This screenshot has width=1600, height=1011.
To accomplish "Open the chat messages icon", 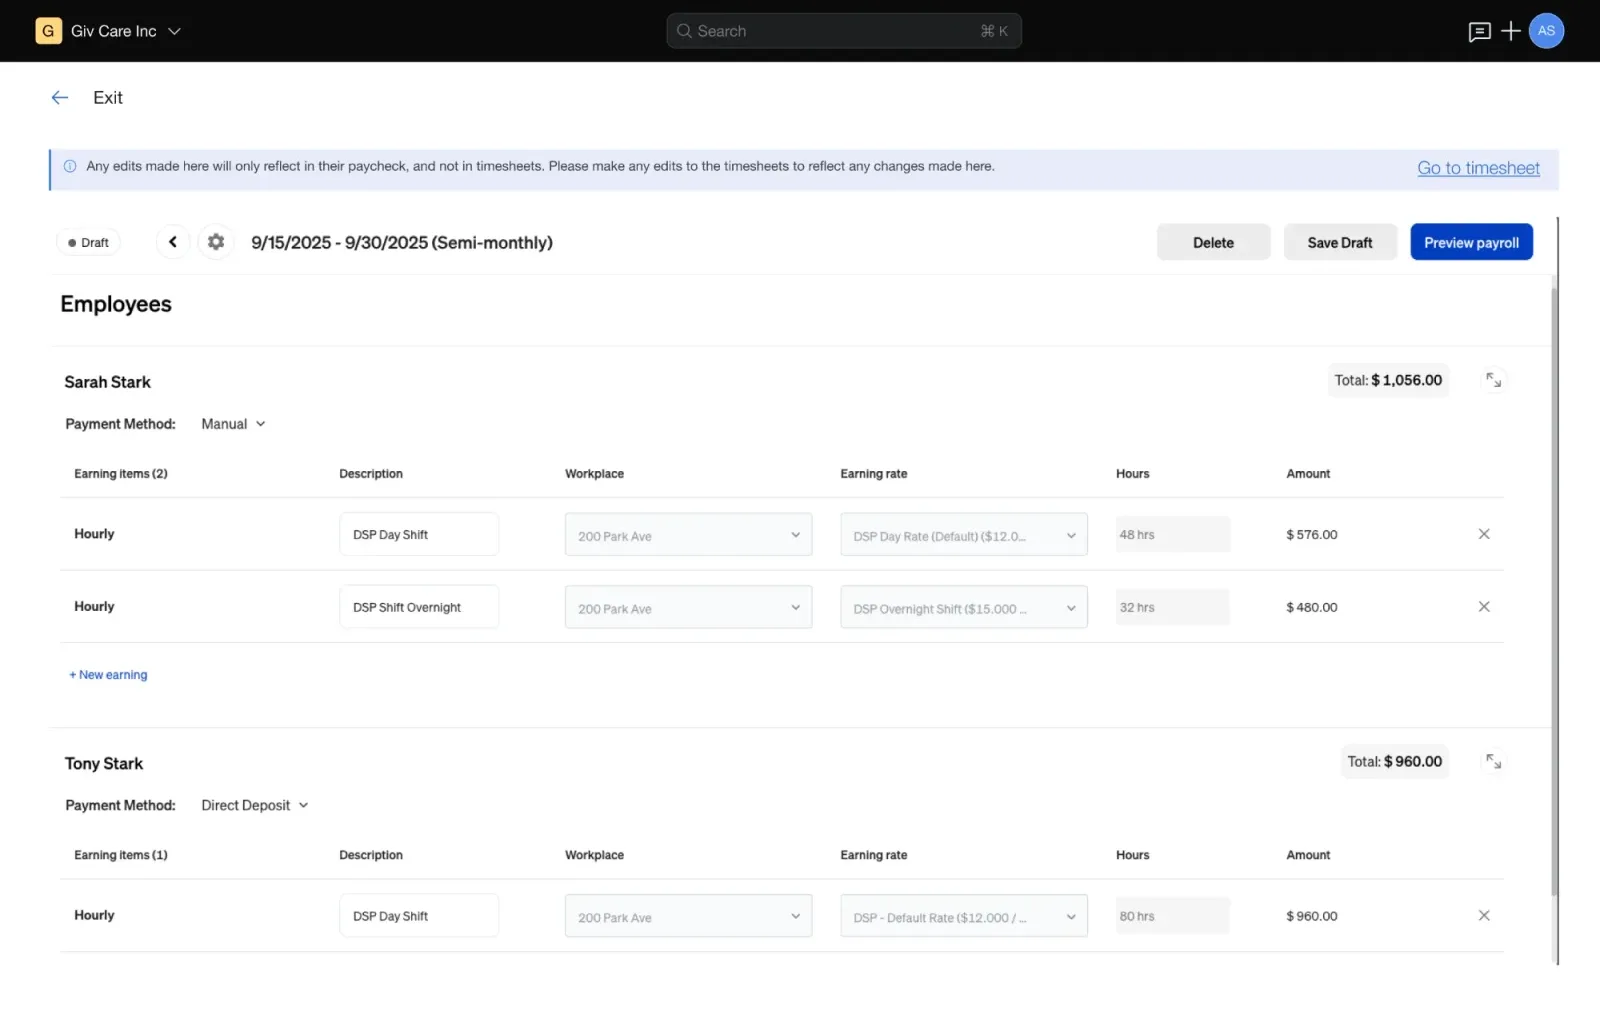I will (1479, 32).
